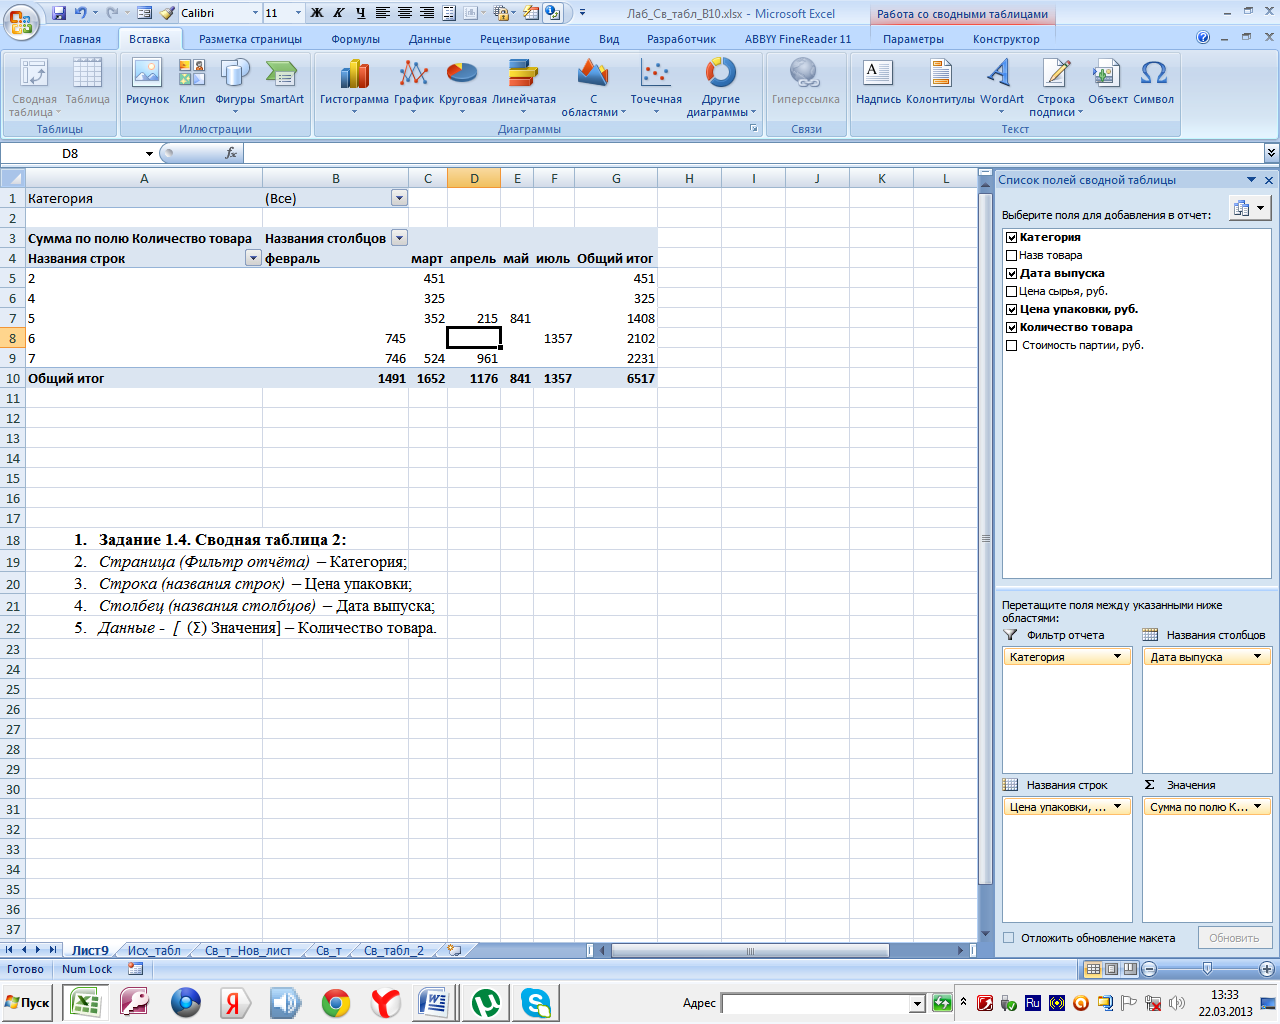
Task: Insert clip art (Клип)
Action: (192, 82)
